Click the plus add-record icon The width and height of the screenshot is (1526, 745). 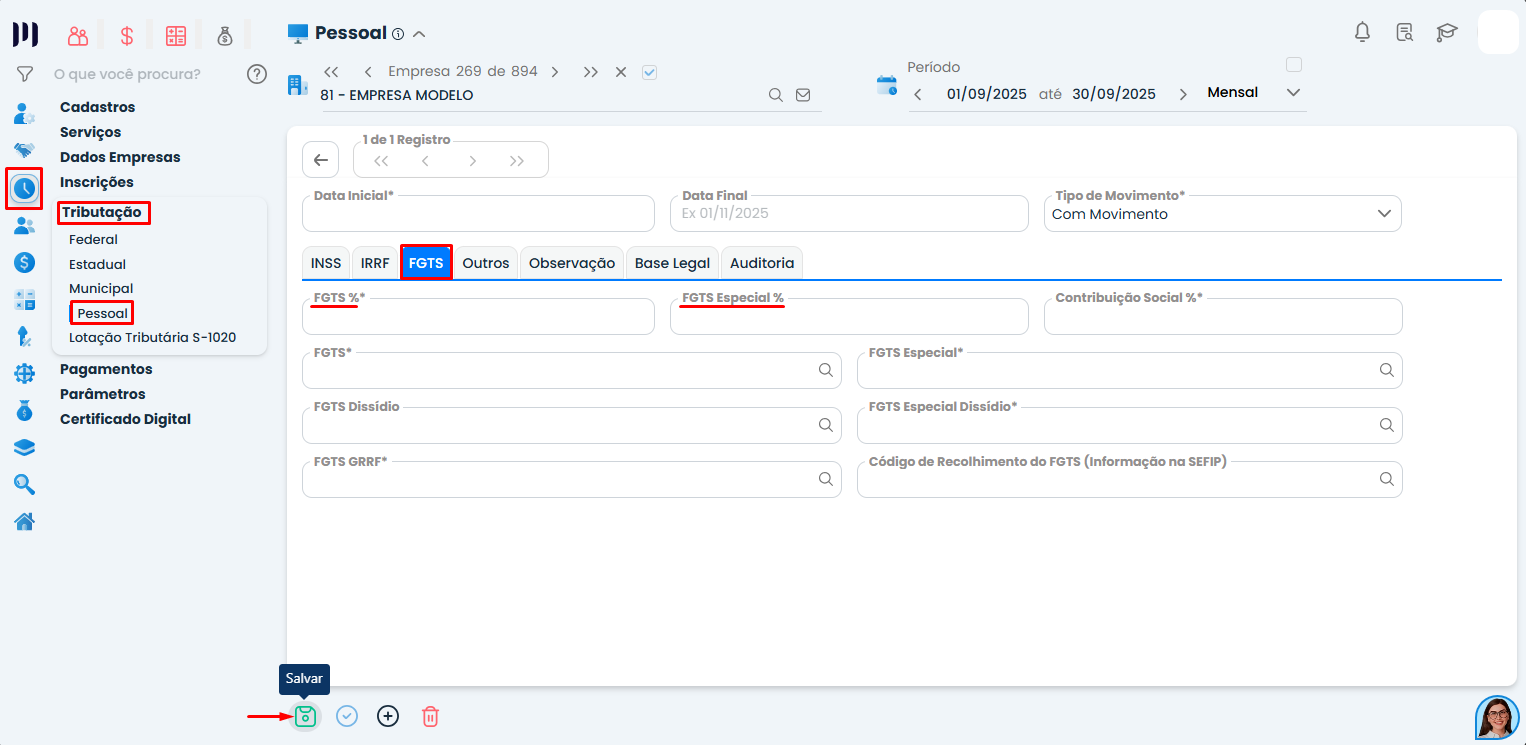pyautogui.click(x=388, y=716)
